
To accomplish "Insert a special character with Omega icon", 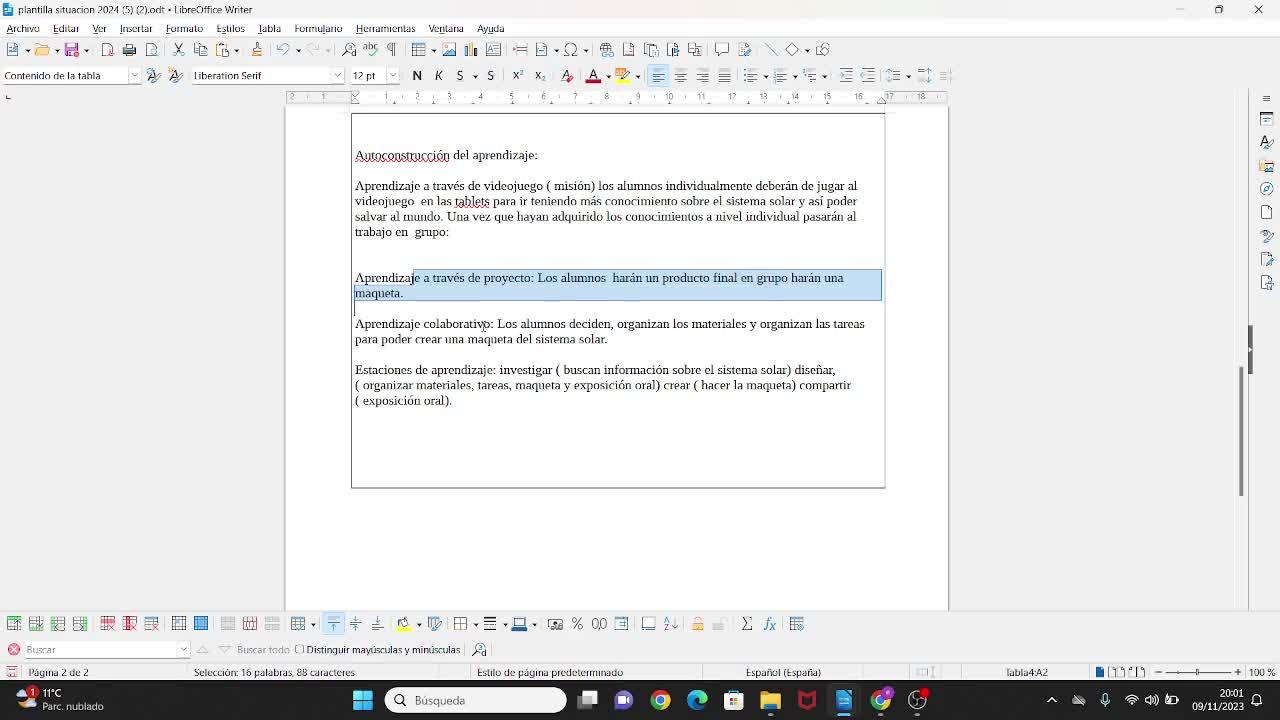I will click(x=570, y=50).
